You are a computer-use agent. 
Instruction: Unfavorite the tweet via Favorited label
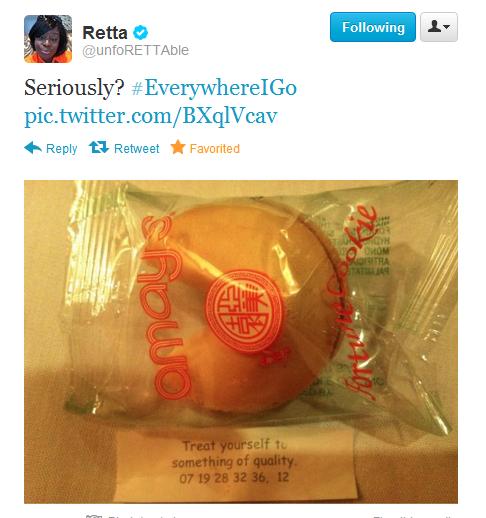click(215, 148)
